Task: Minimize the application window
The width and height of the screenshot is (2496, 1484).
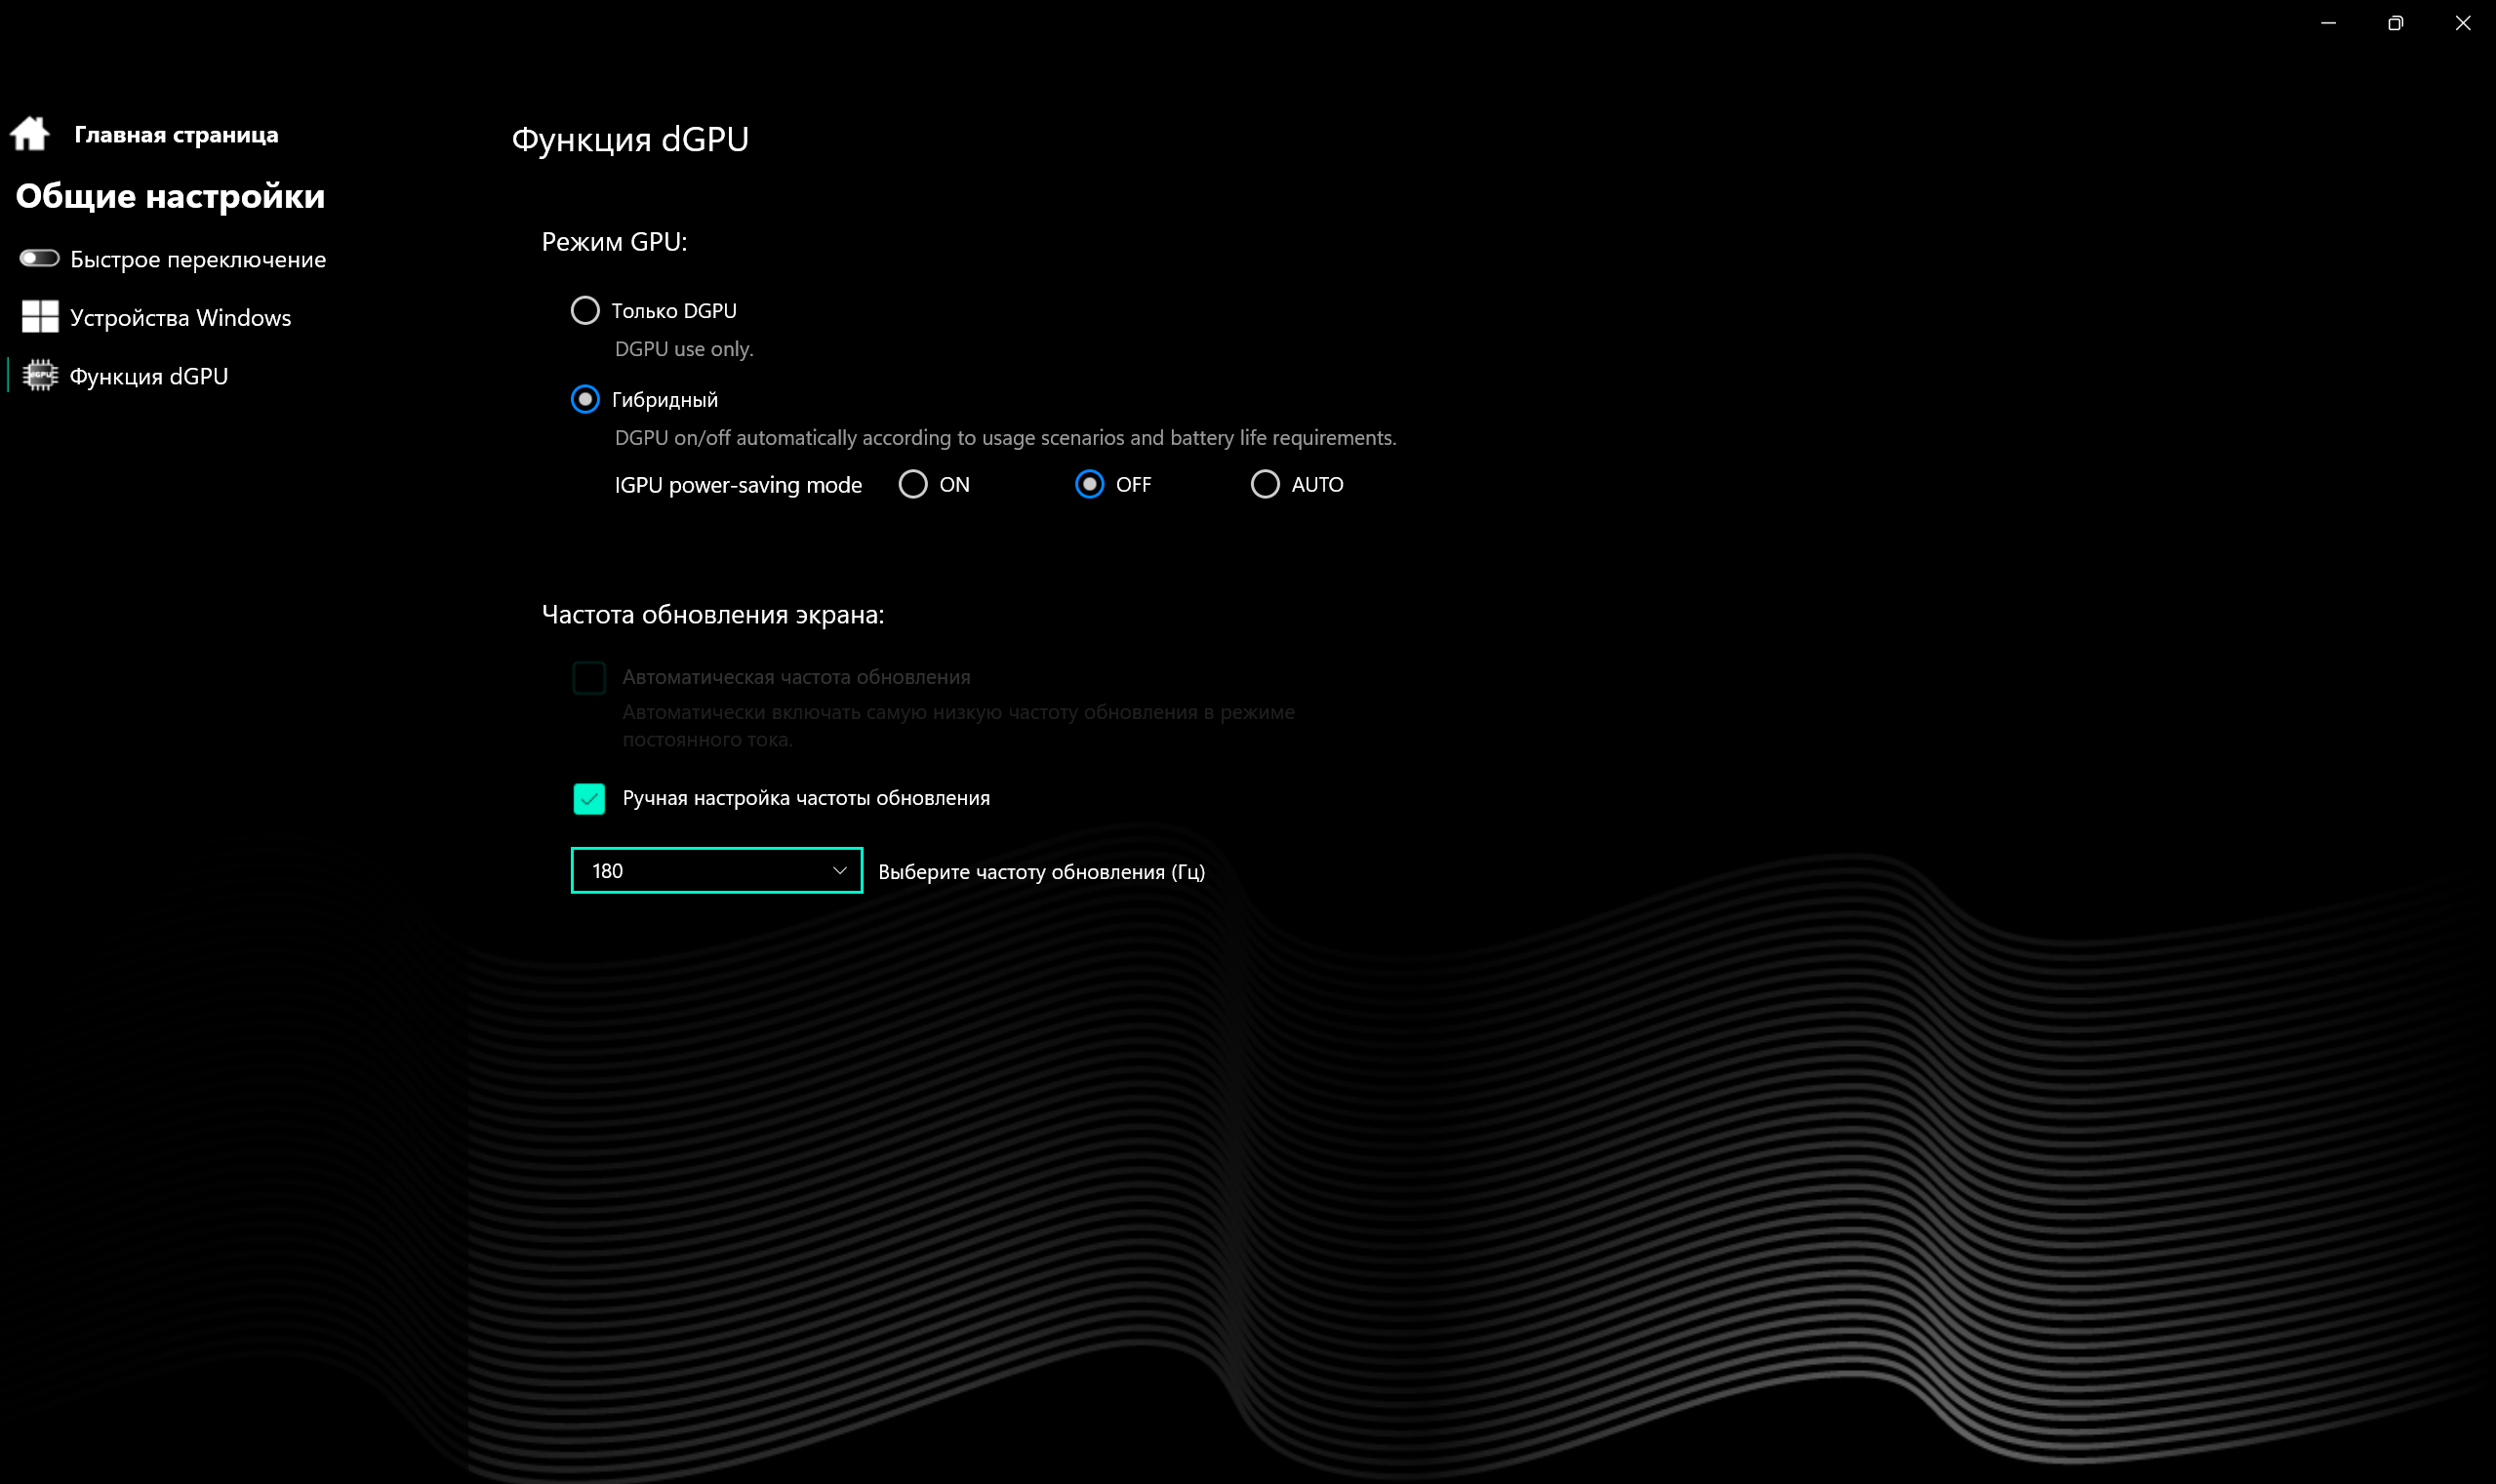Action: (2328, 23)
